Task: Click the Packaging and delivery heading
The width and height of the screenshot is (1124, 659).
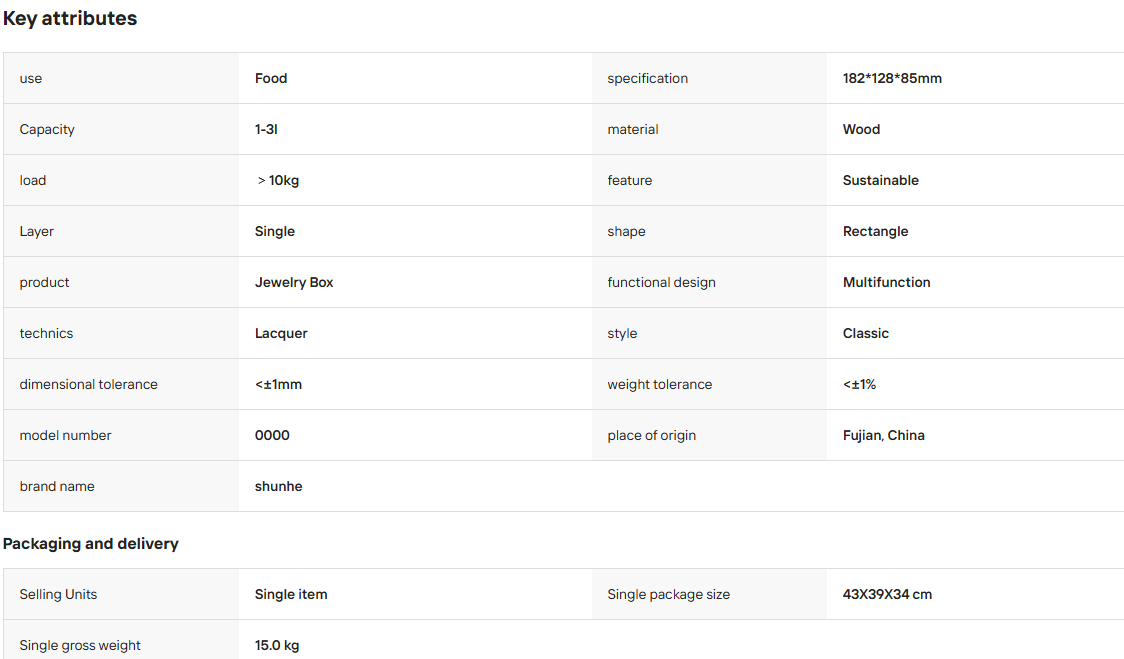Action: tap(90, 544)
